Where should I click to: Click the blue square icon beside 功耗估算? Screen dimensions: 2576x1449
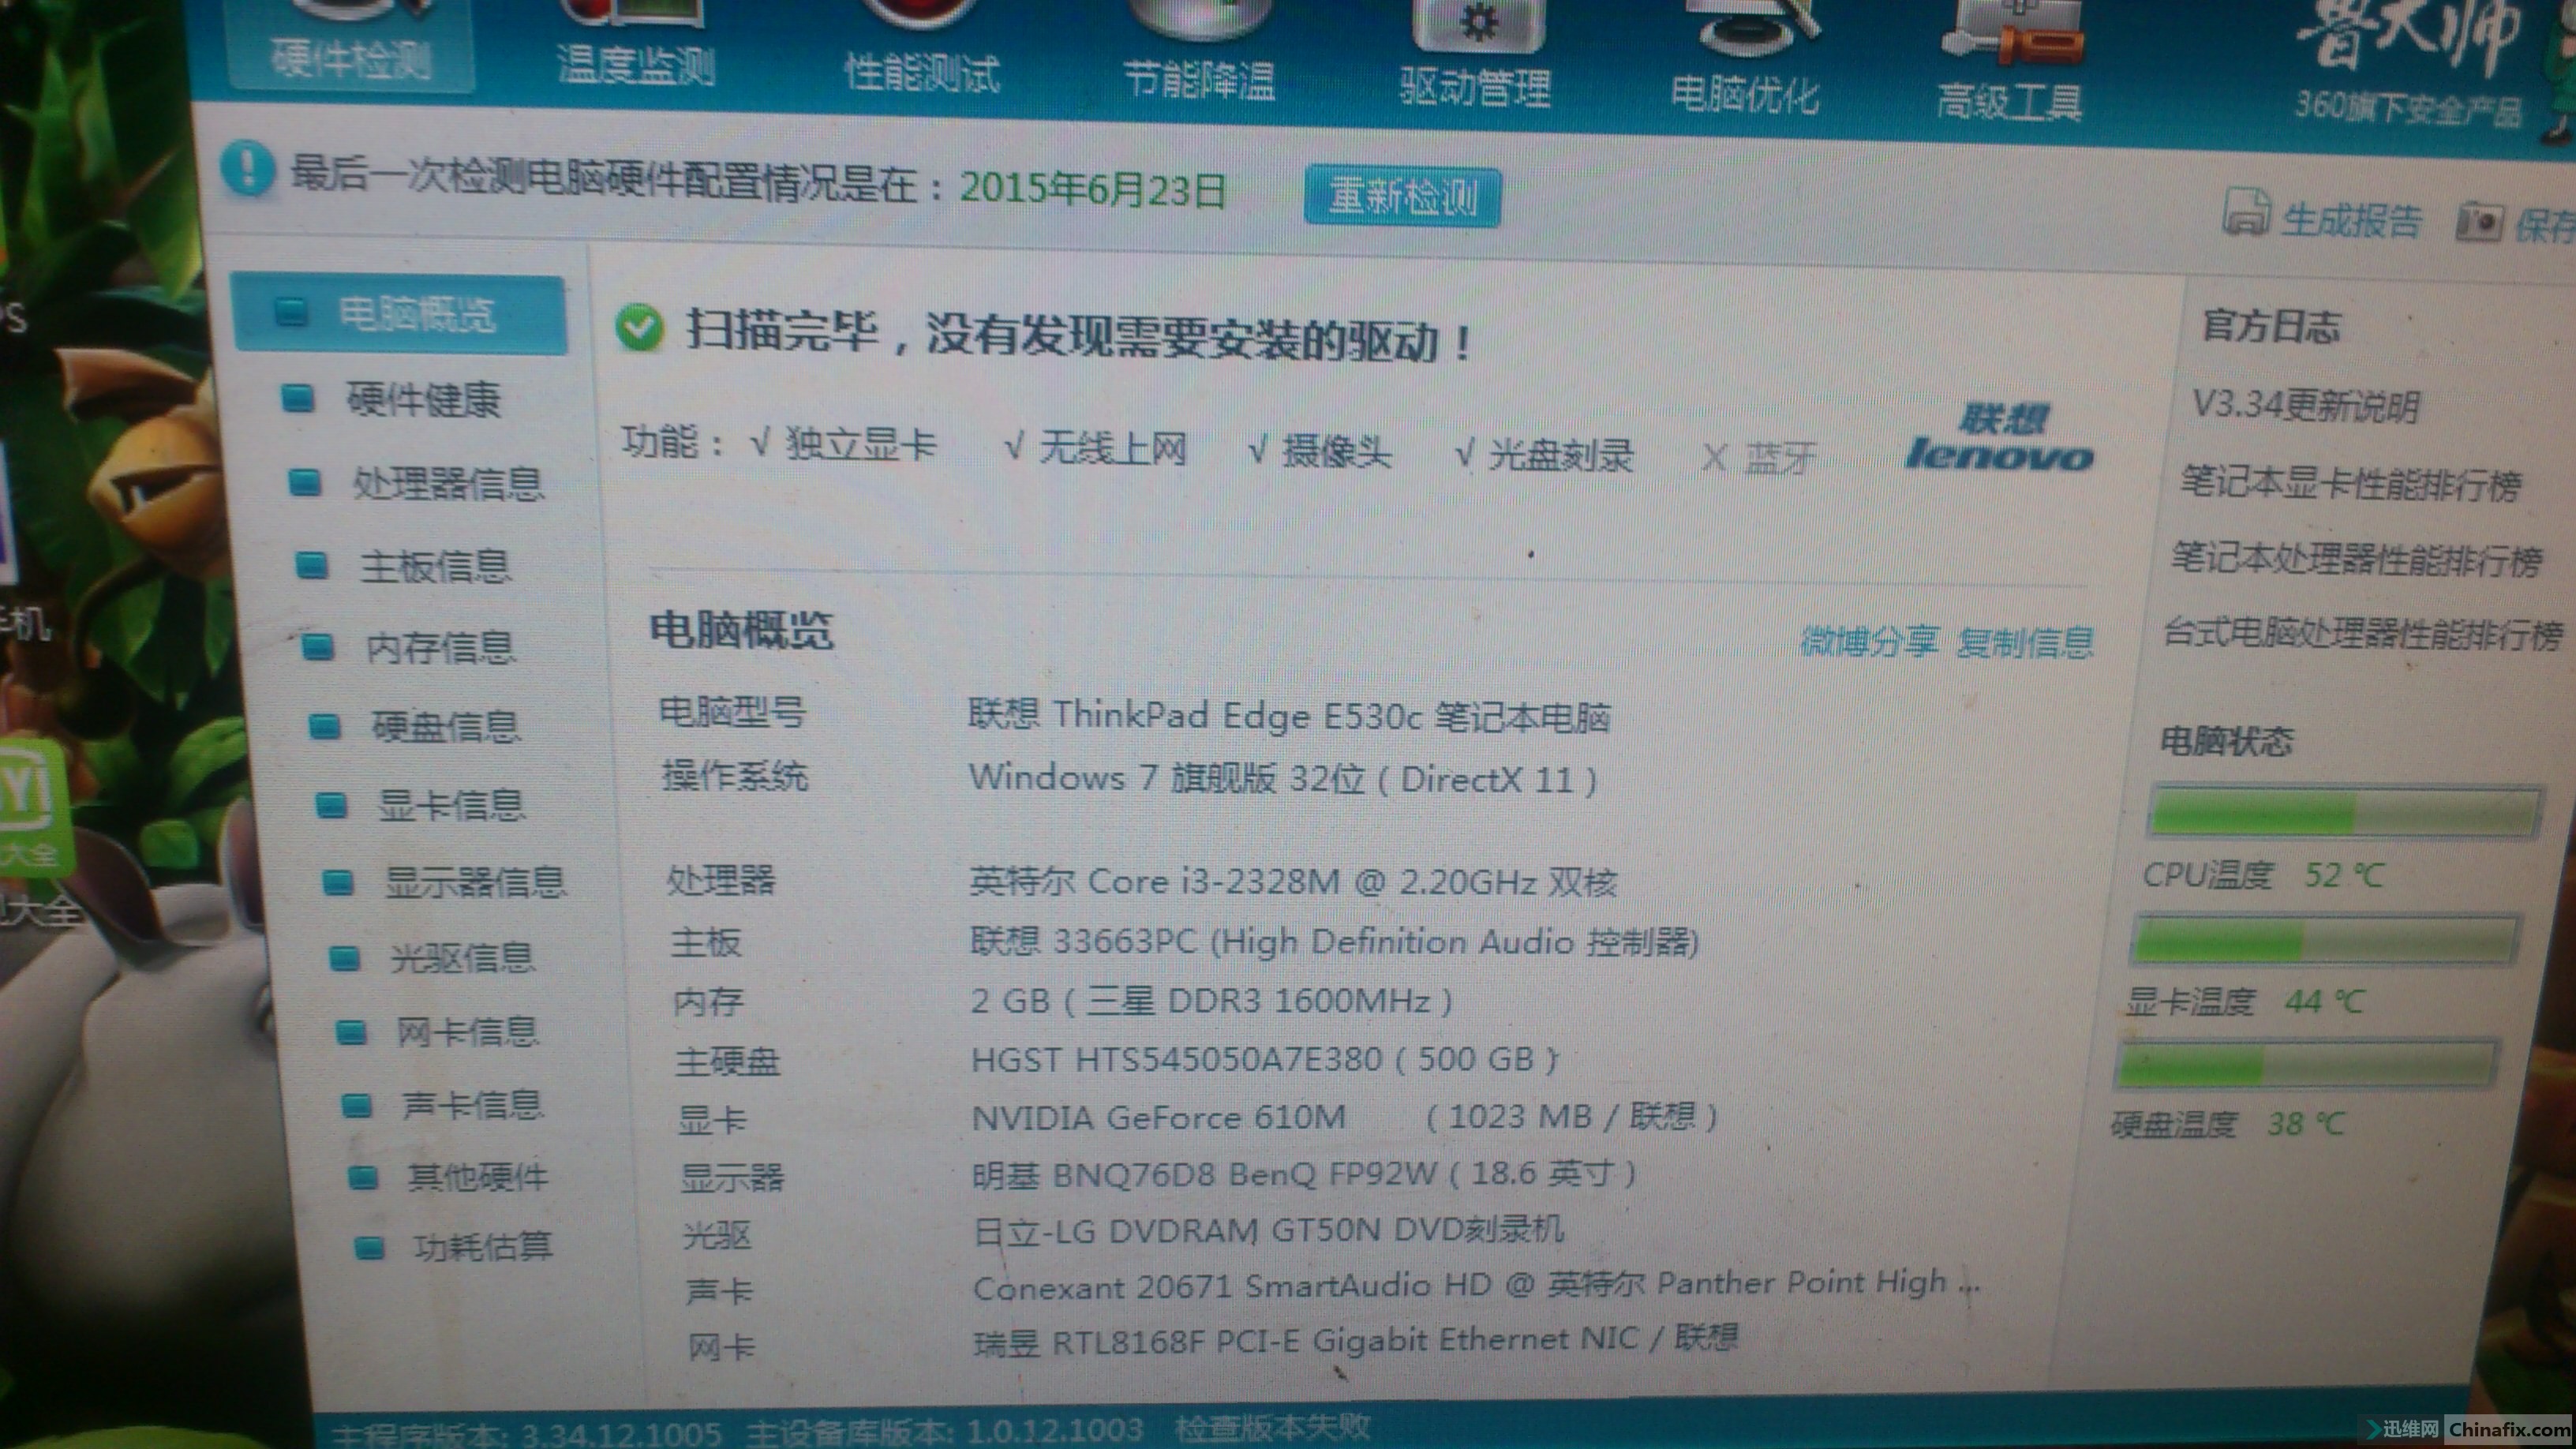point(370,1247)
